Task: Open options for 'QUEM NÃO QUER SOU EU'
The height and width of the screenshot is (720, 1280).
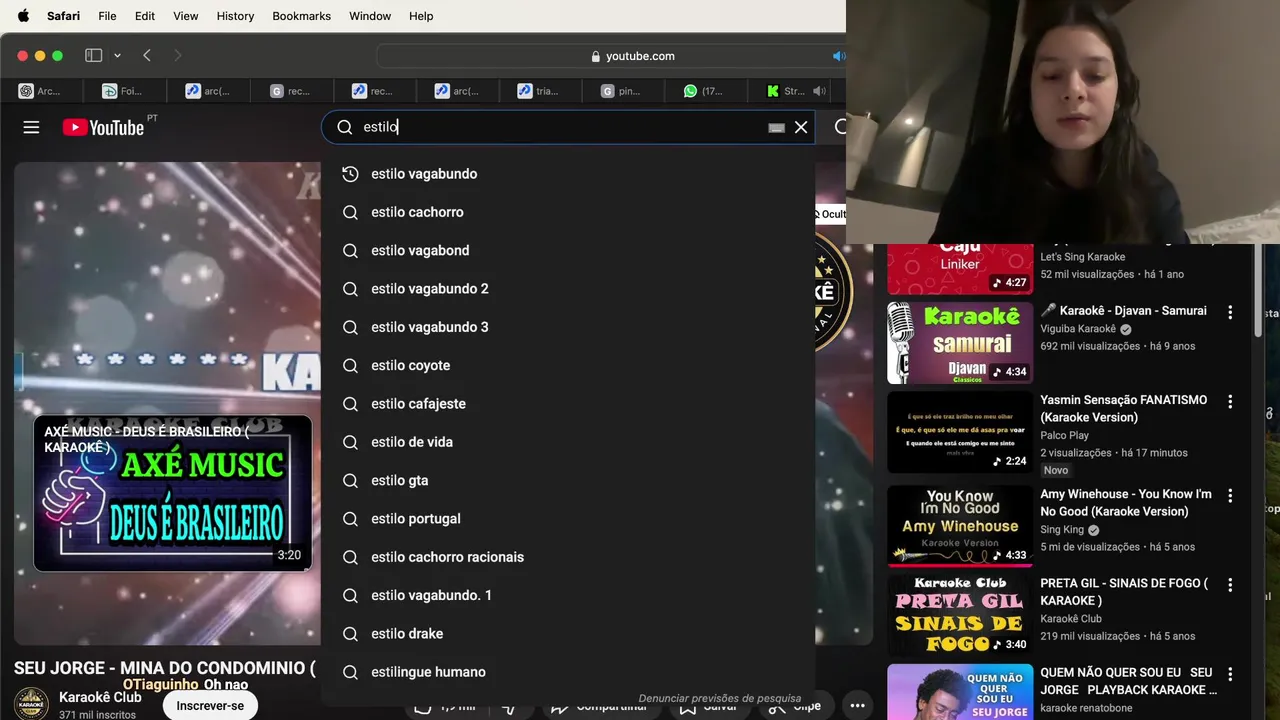Action: (x=1230, y=674)
